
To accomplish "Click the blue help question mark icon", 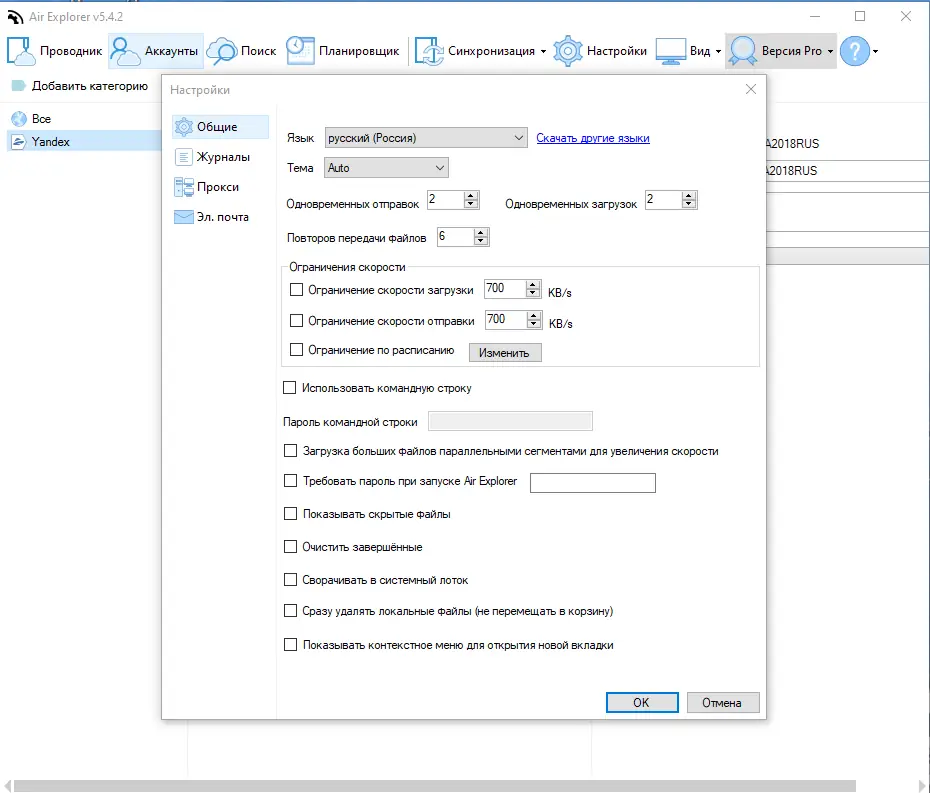I will coord(855,51).
